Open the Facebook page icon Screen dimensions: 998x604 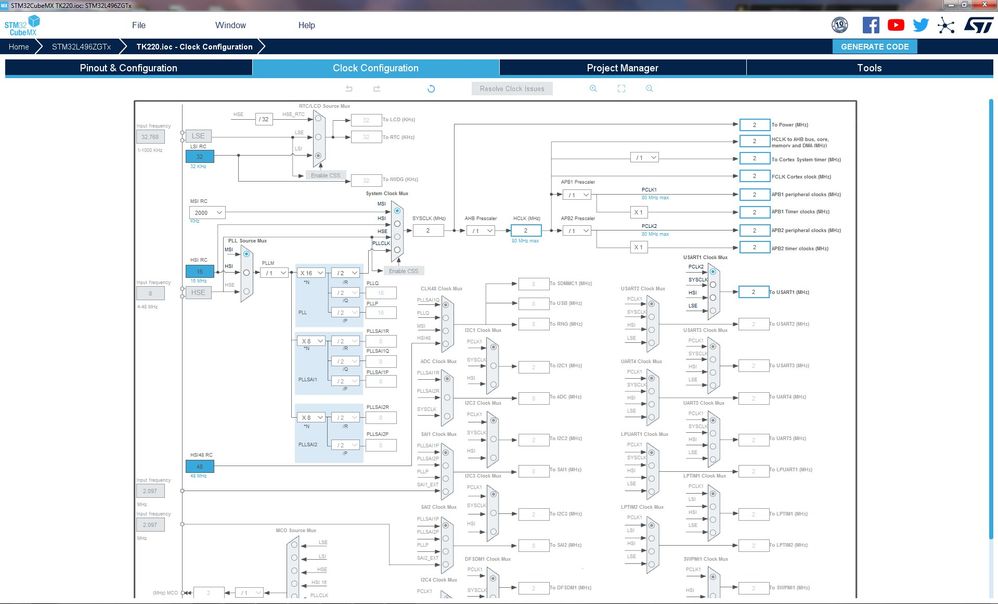(871, 25)
